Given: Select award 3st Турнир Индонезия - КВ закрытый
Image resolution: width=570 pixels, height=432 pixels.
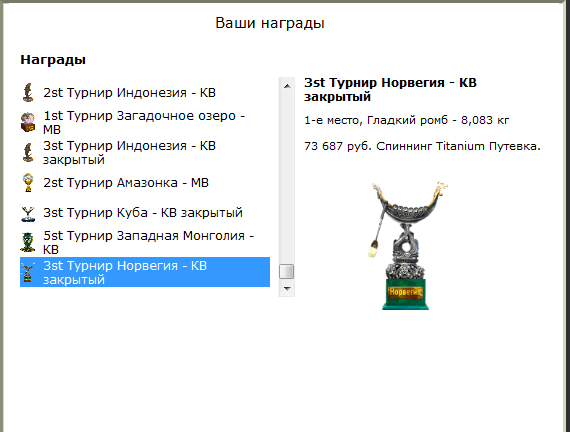Looking at the screenshot, I should (x=145, y=152).
